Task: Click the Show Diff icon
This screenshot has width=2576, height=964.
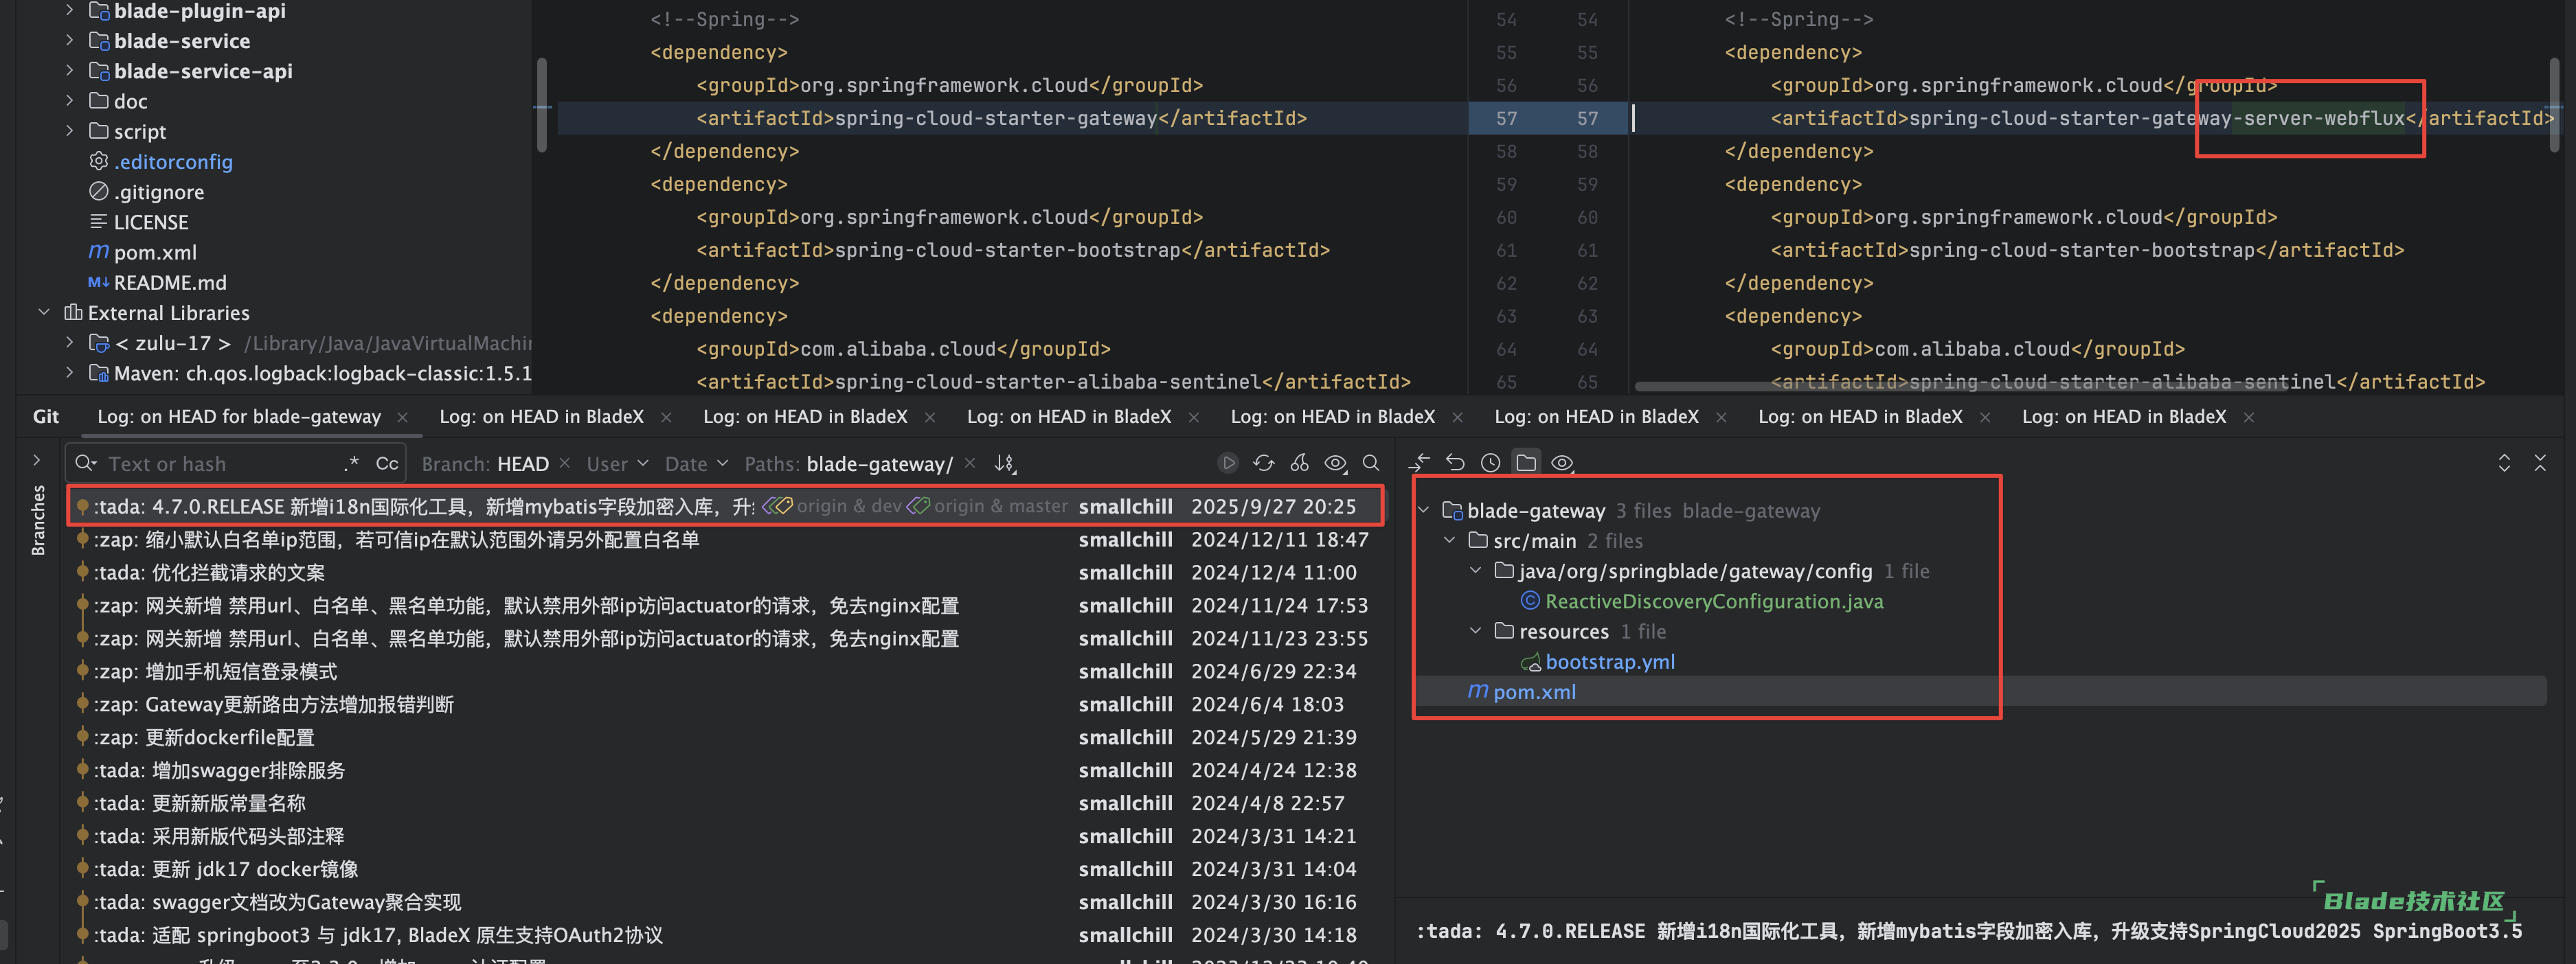Action: click(x=1420, y=463)
